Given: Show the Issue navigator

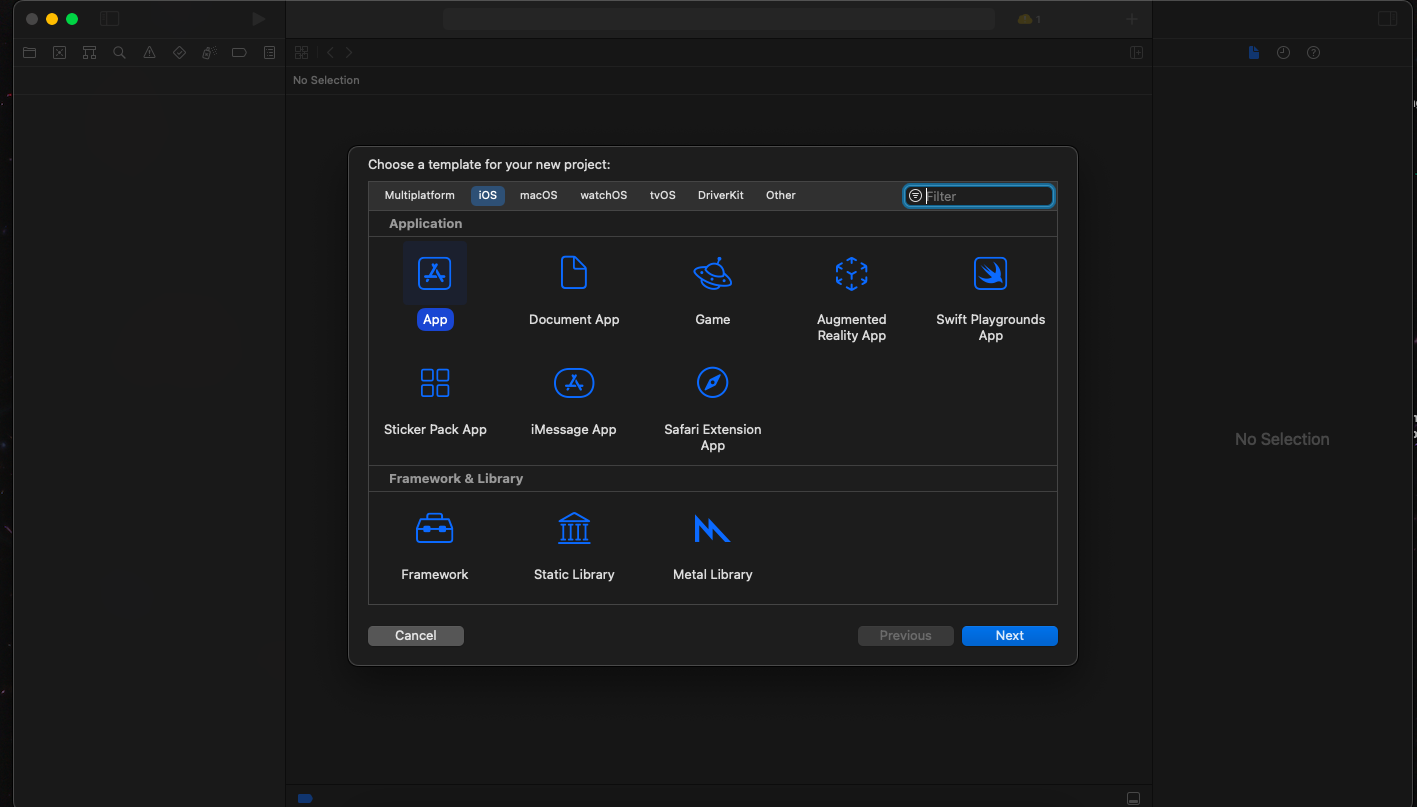Looking at the screenshot, I should click(149, 52).
